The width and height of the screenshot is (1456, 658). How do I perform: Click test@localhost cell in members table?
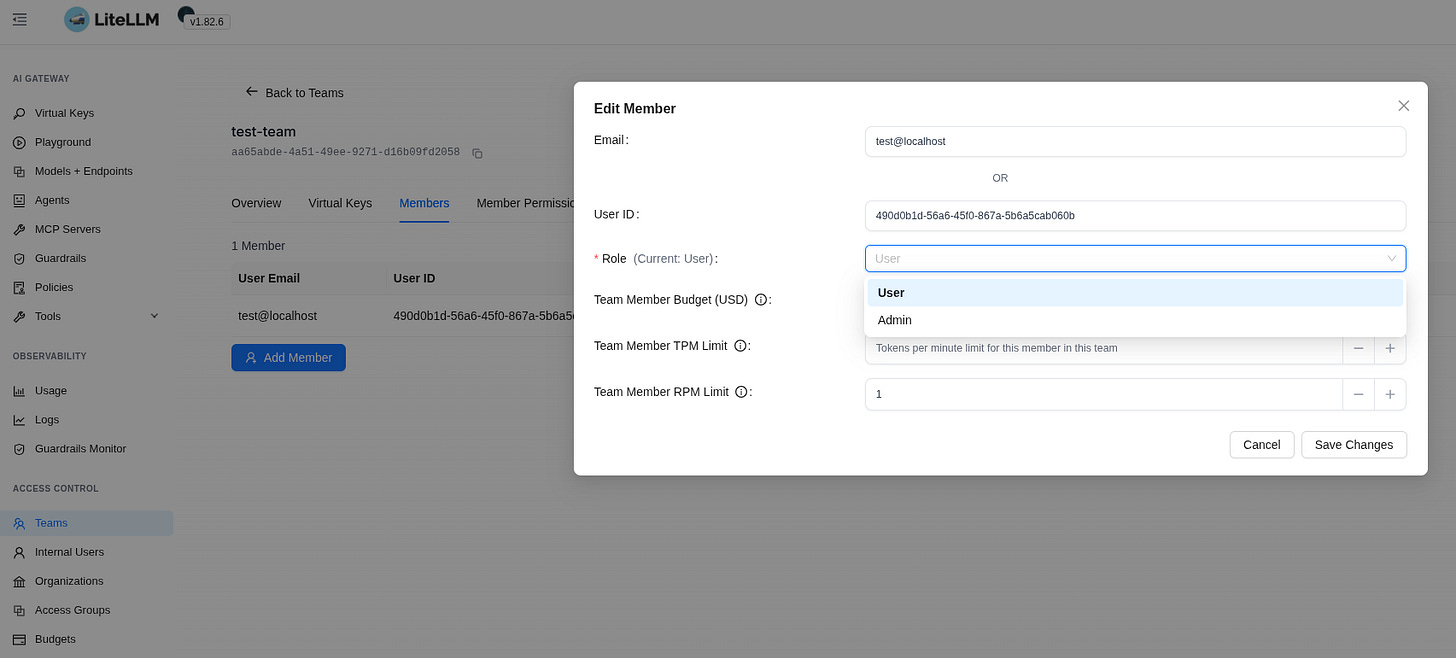277,315
